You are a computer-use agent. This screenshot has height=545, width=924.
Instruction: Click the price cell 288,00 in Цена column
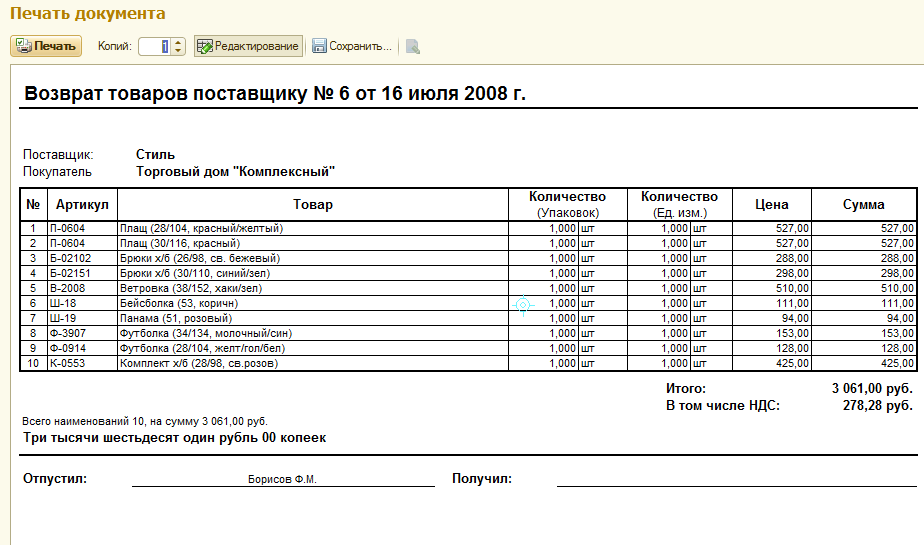coord(771,258)
